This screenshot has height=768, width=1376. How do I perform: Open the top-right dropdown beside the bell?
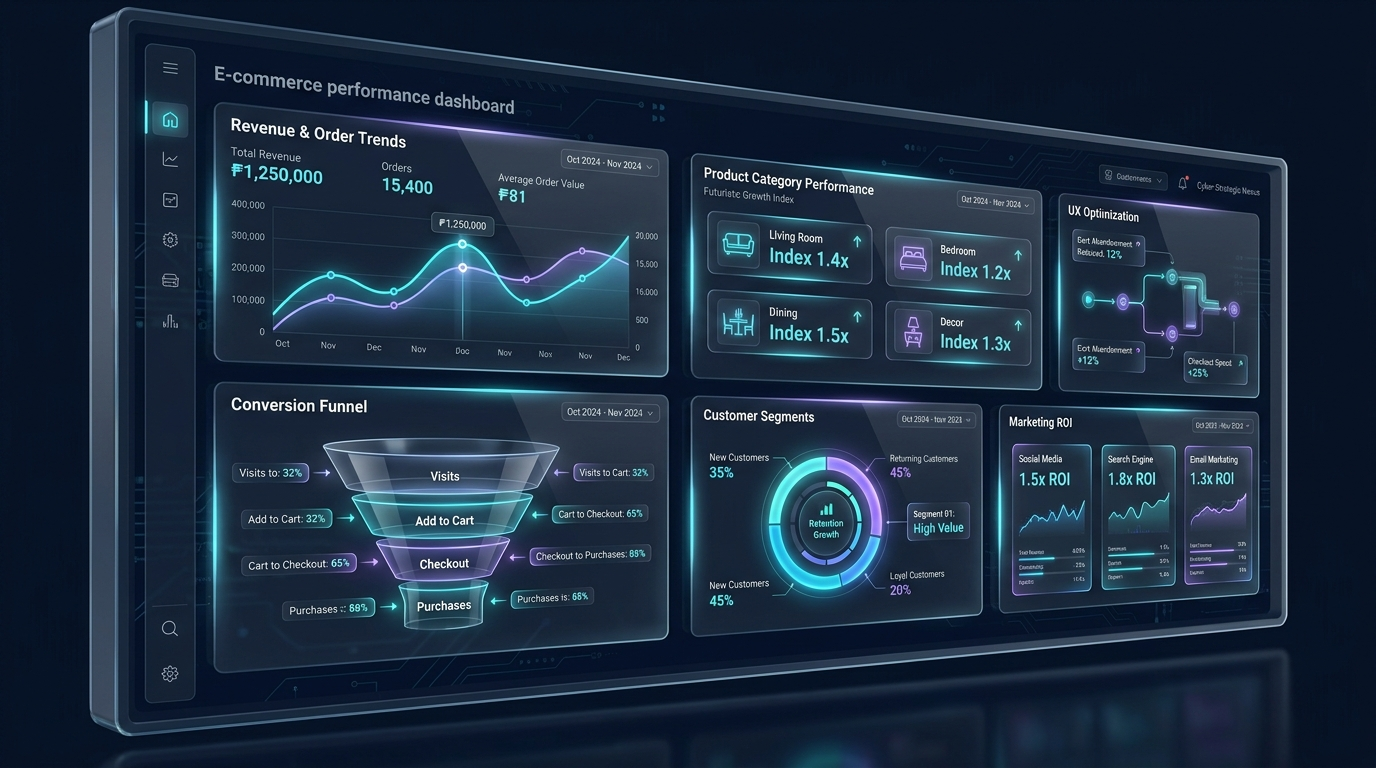tap(1132, 178)
